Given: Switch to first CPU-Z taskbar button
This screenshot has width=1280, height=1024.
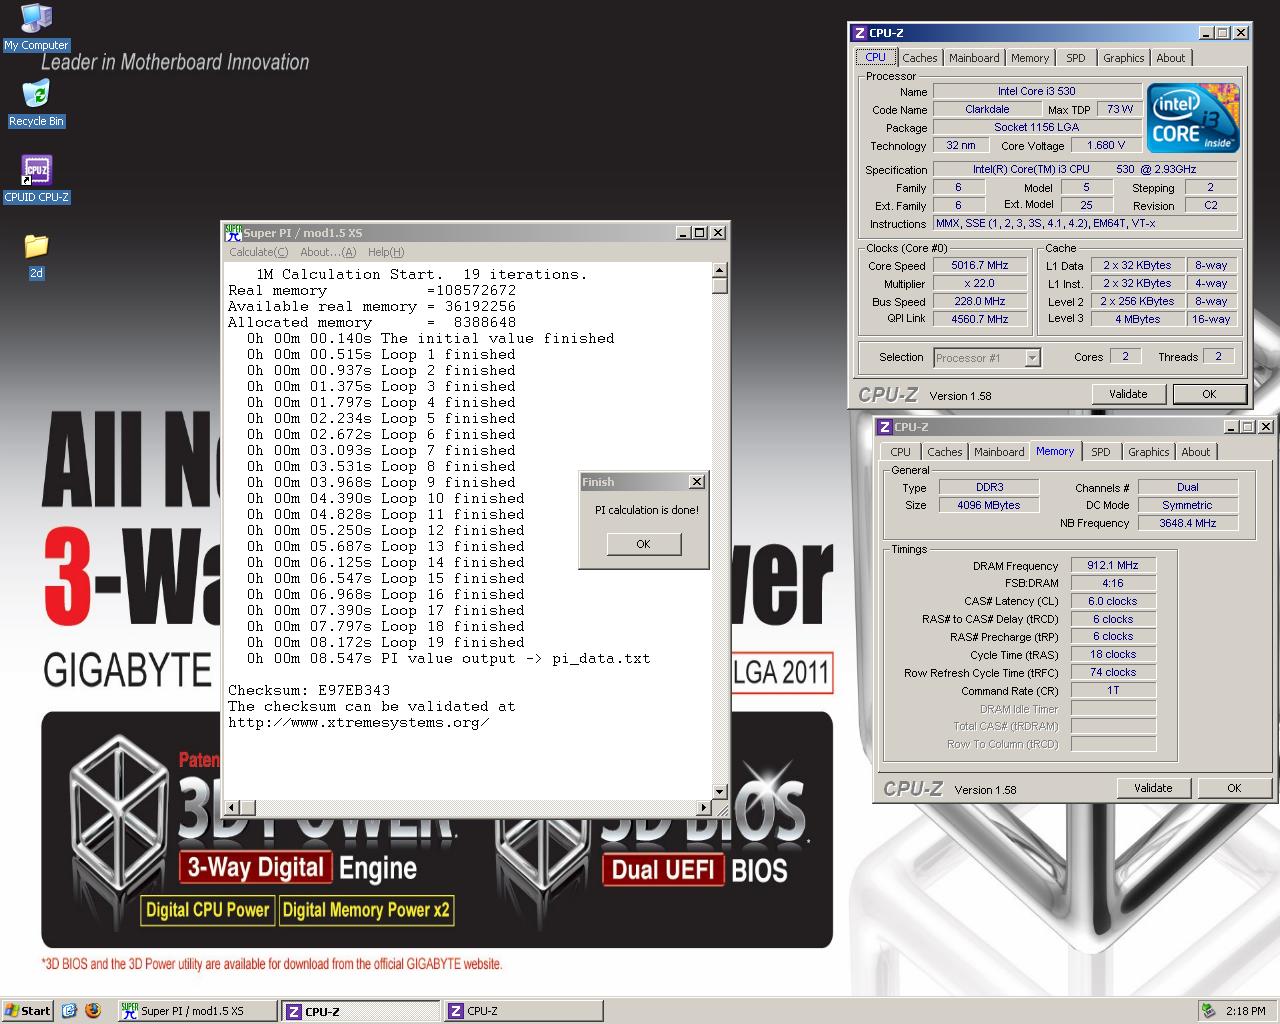Looking at the screenshot, I should click(x=360, y=1011).
